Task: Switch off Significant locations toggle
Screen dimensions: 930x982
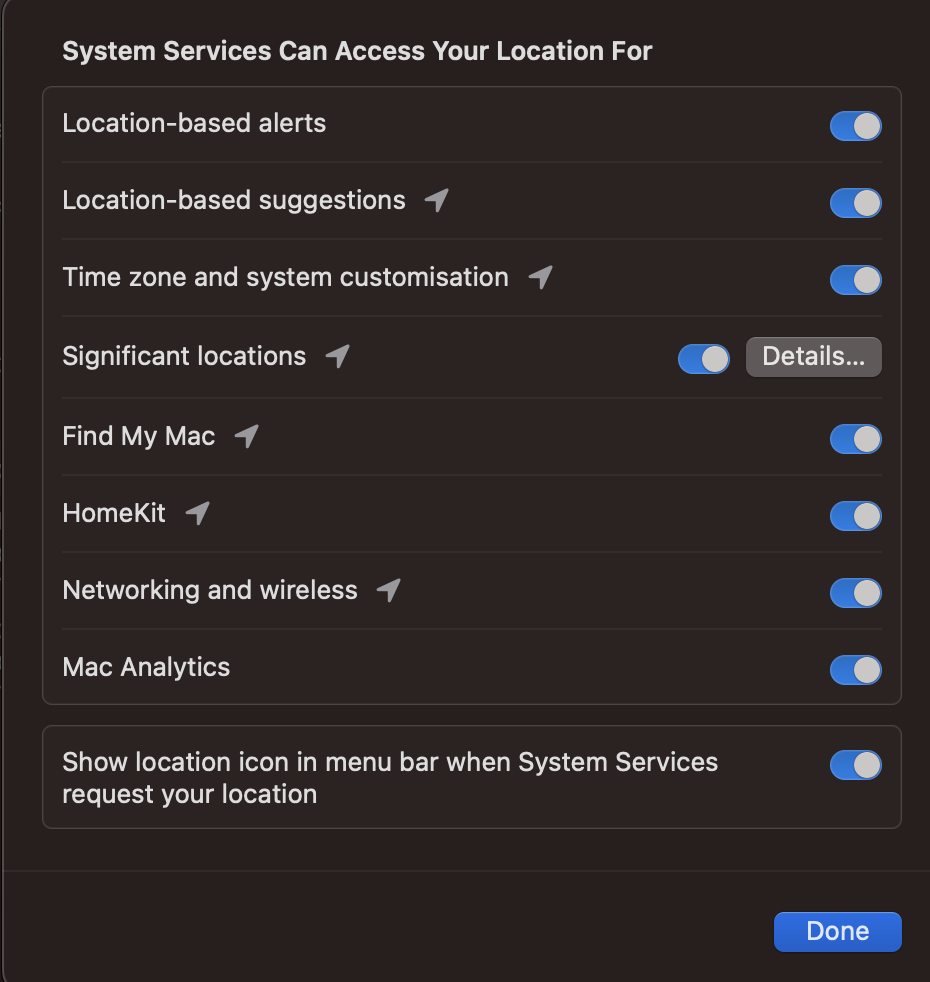Action: pos(704,359)
